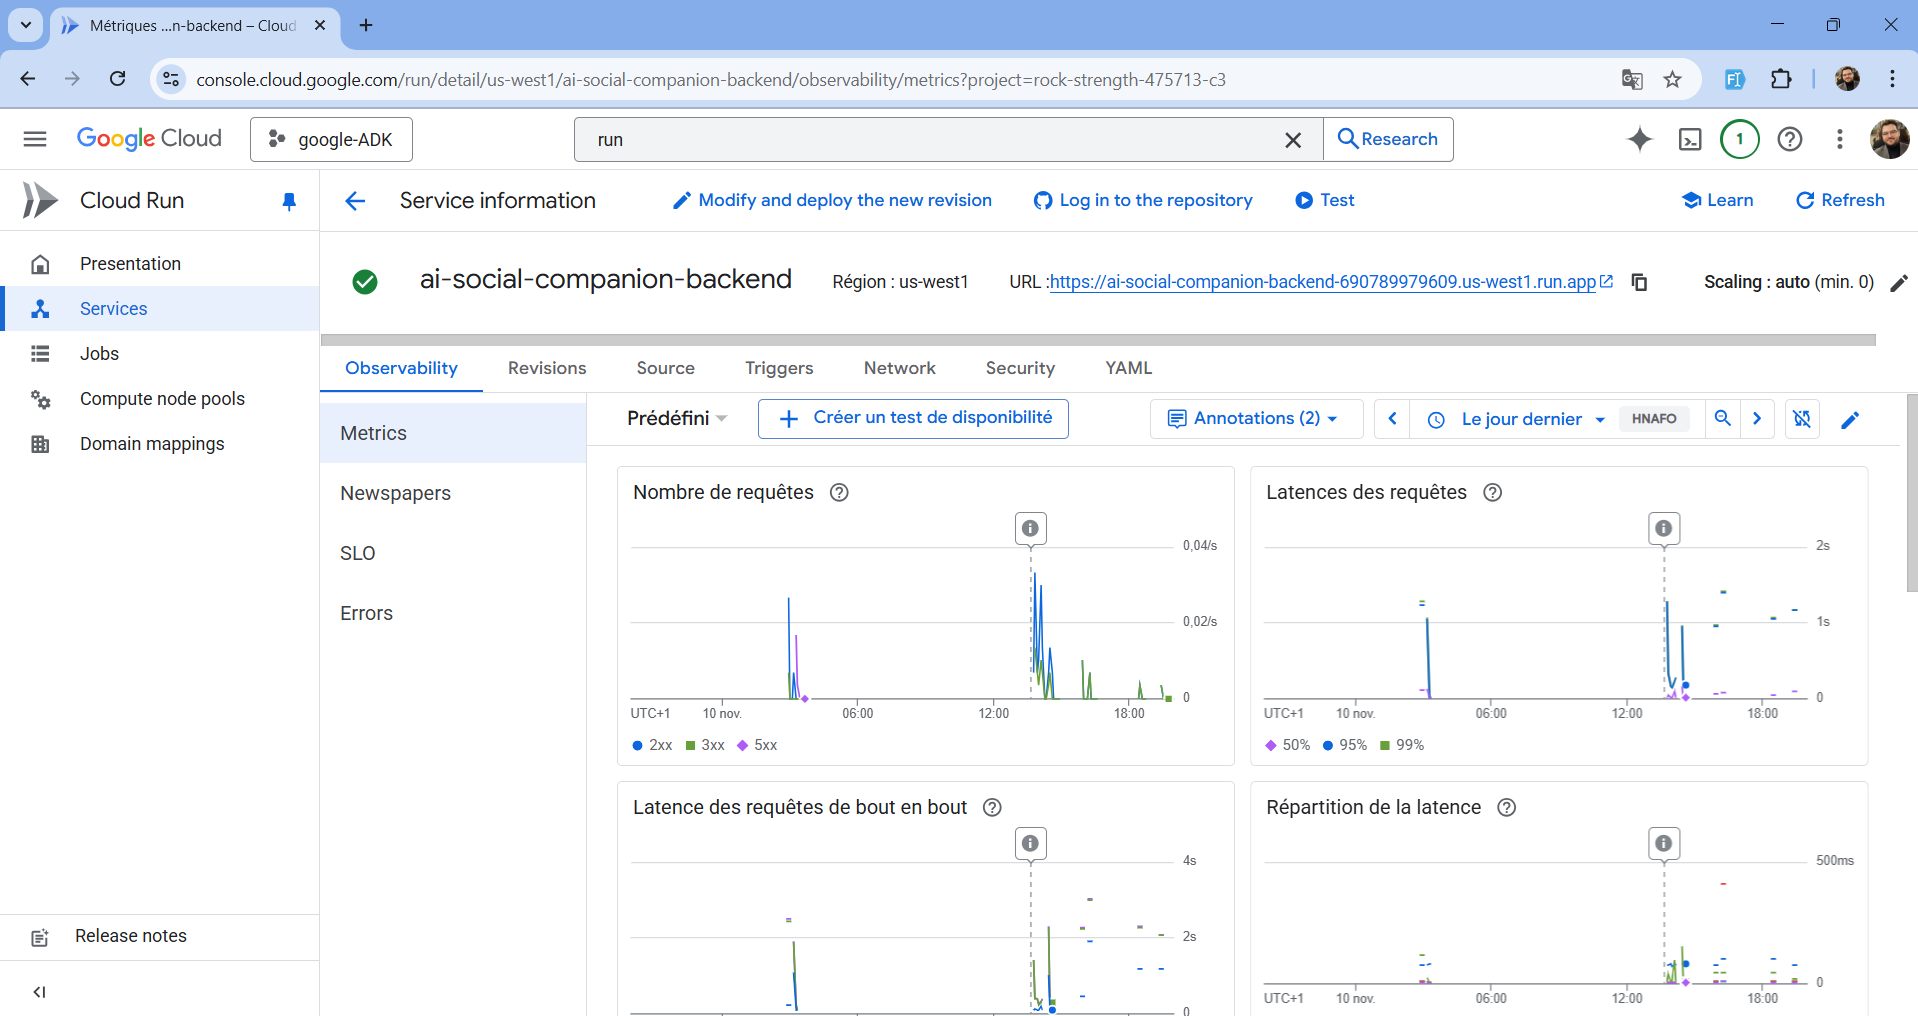Show help for Répartition de la latence

(x=1506, y=807)
